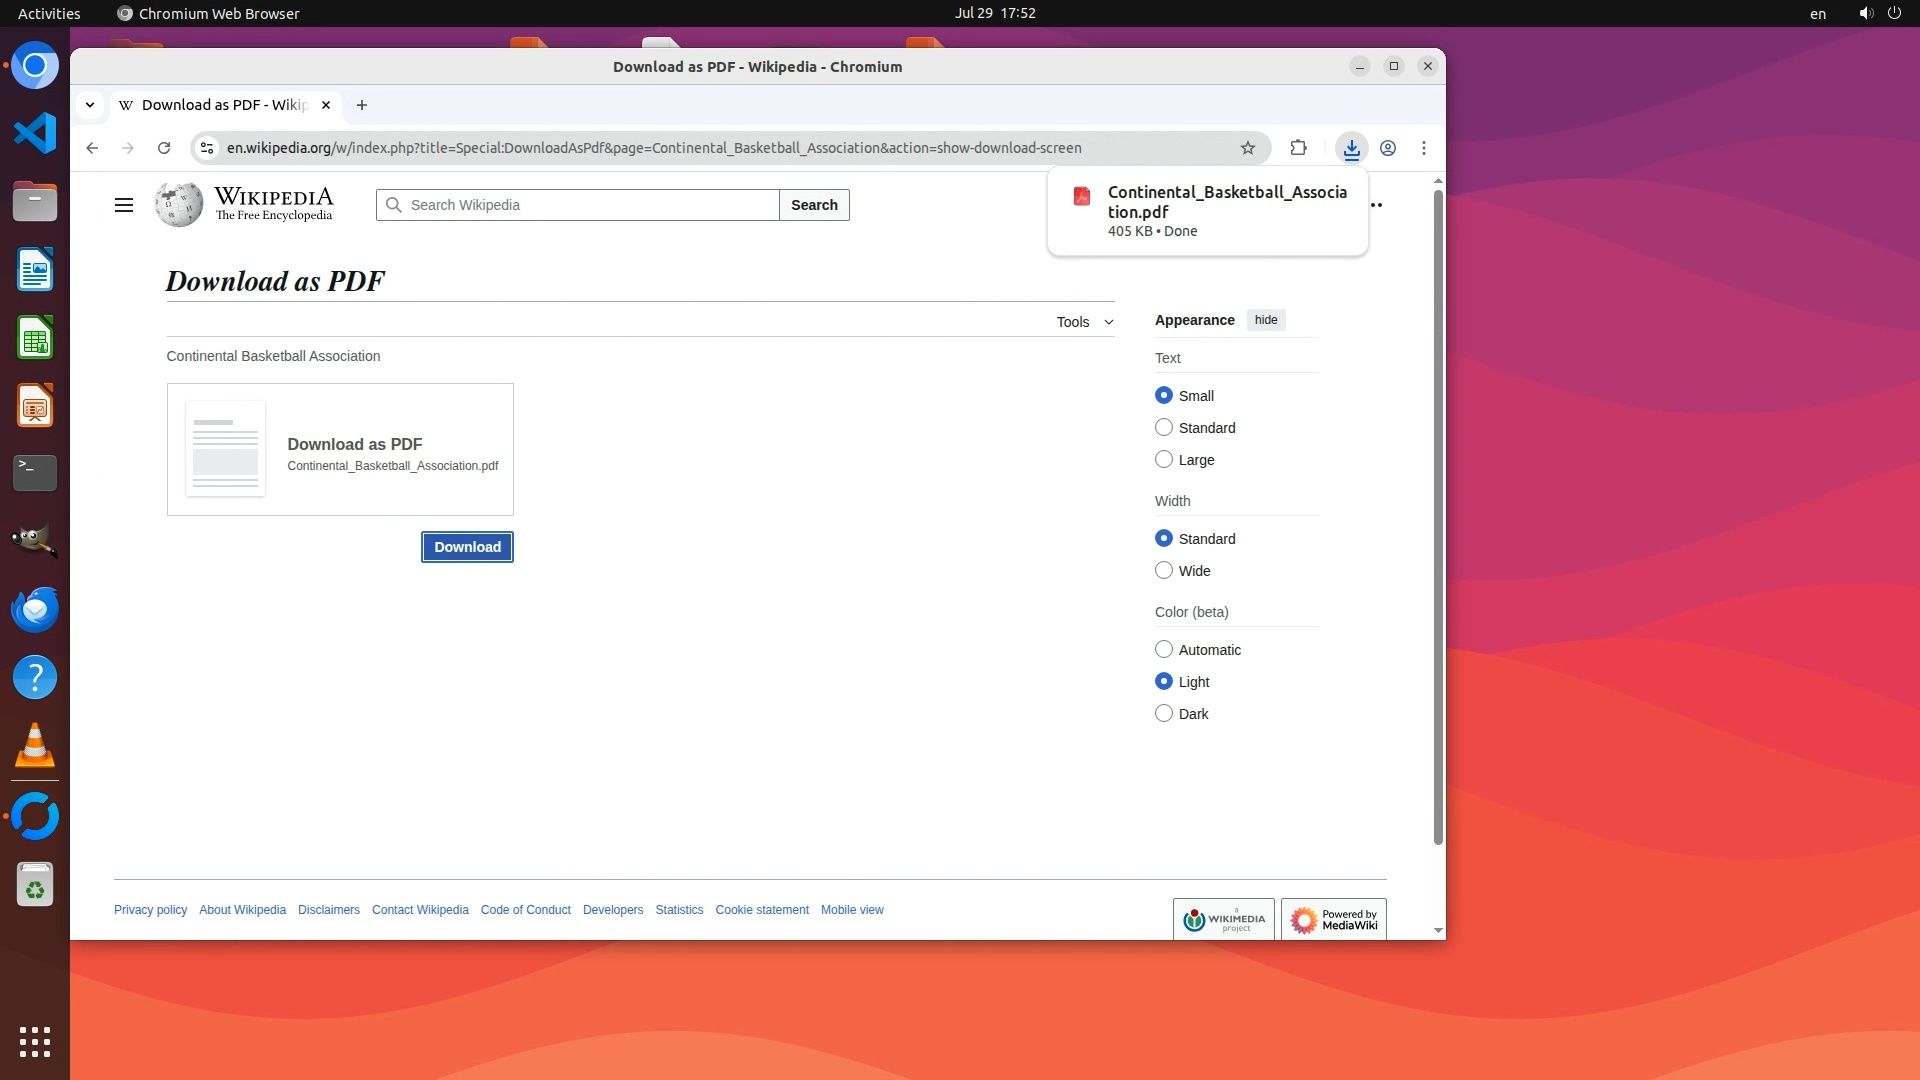Expand the Tools dropdown
Viewport: 1920px width, 1080px height.
click(1084, 322)
